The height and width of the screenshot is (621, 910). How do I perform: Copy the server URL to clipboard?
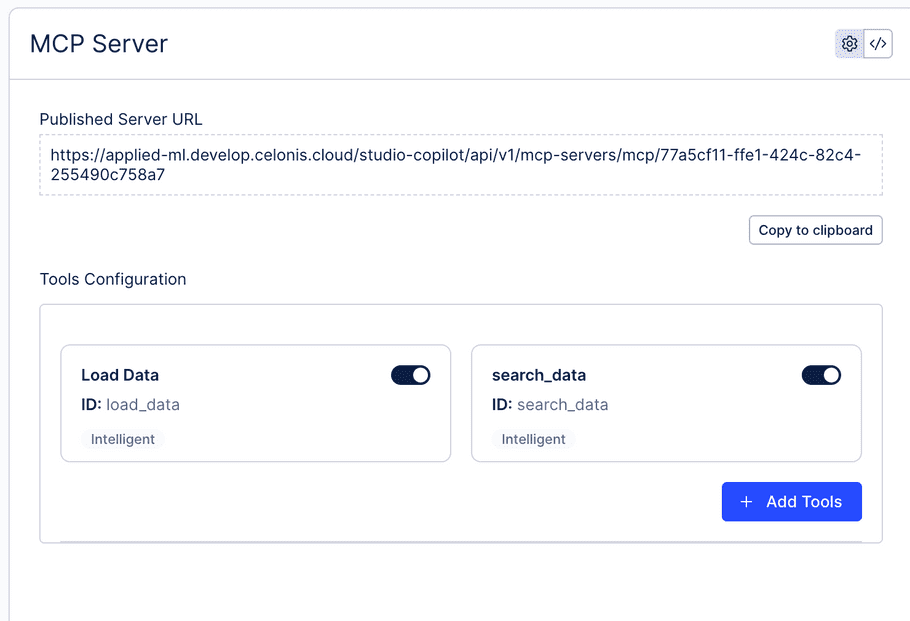click(815, 230)
